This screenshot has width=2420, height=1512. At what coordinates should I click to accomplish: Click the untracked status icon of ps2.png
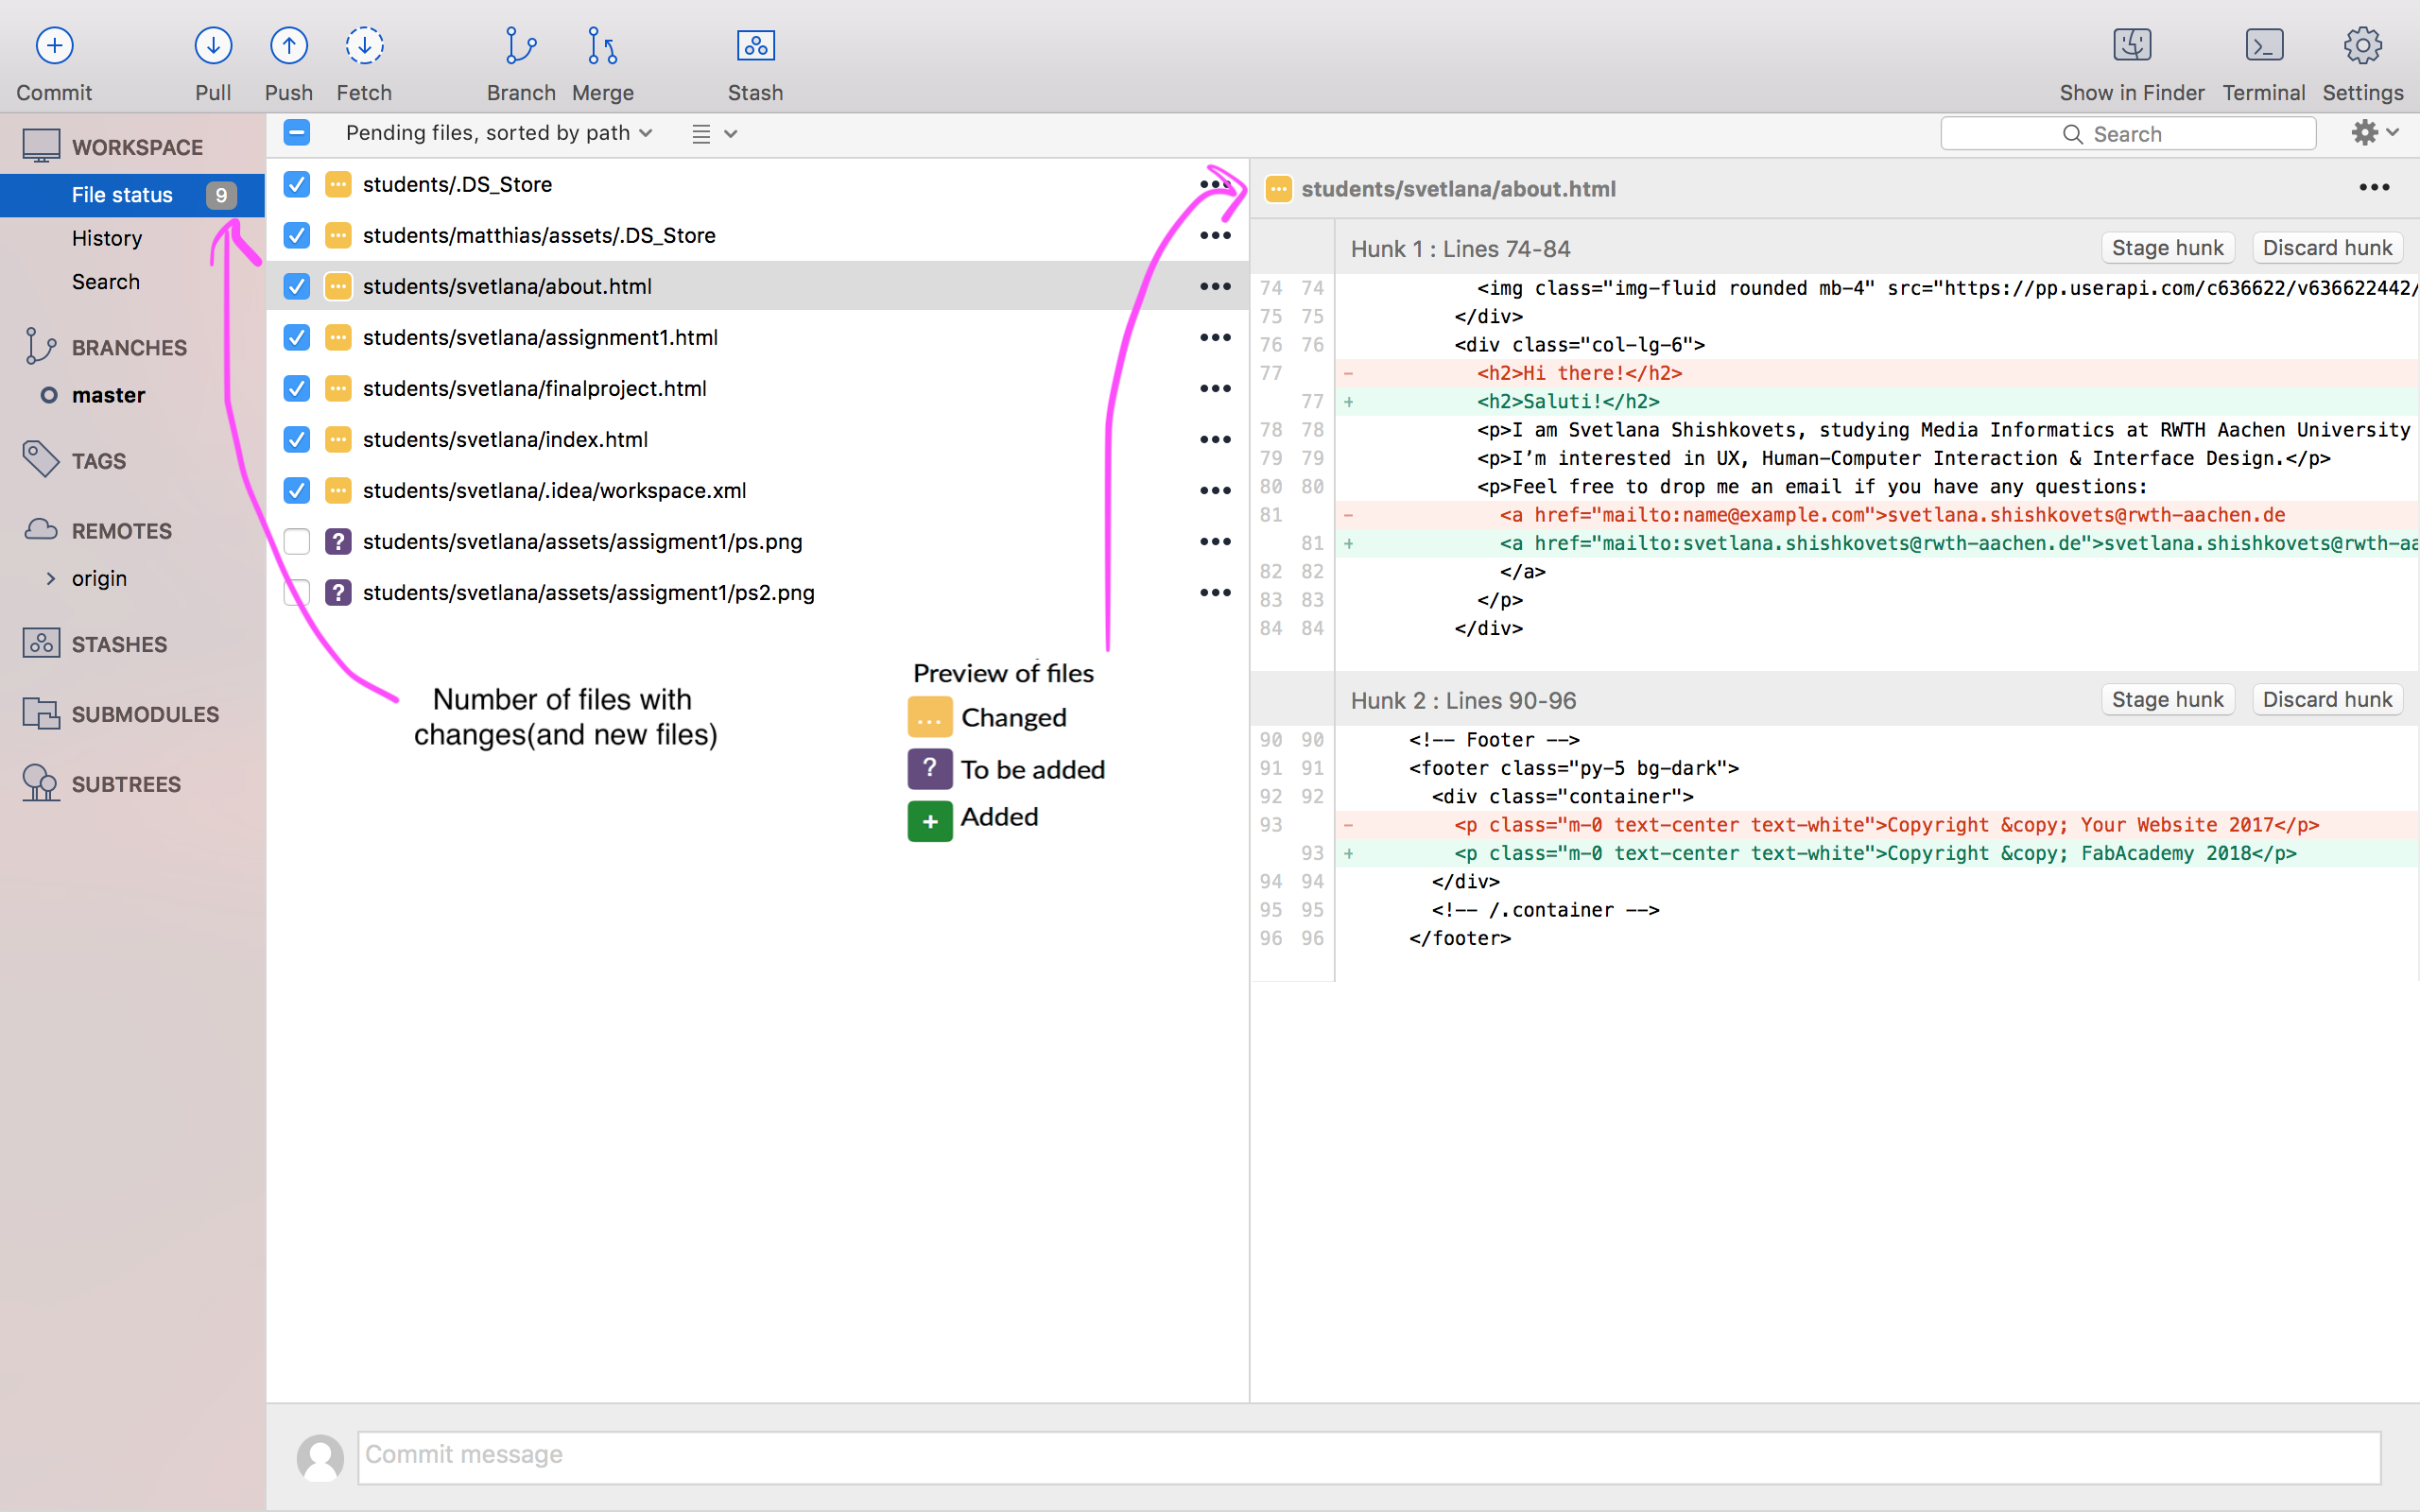point(338,592)
